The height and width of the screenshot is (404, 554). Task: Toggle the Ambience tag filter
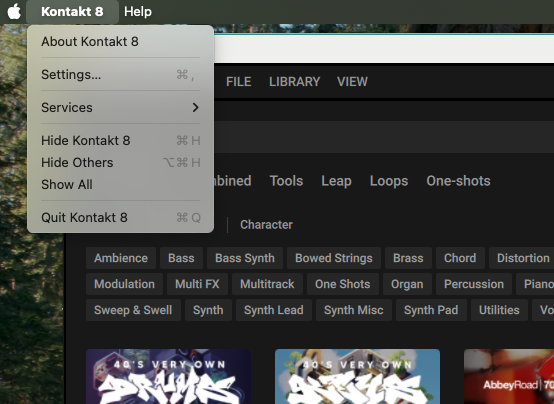coord(121,258)
